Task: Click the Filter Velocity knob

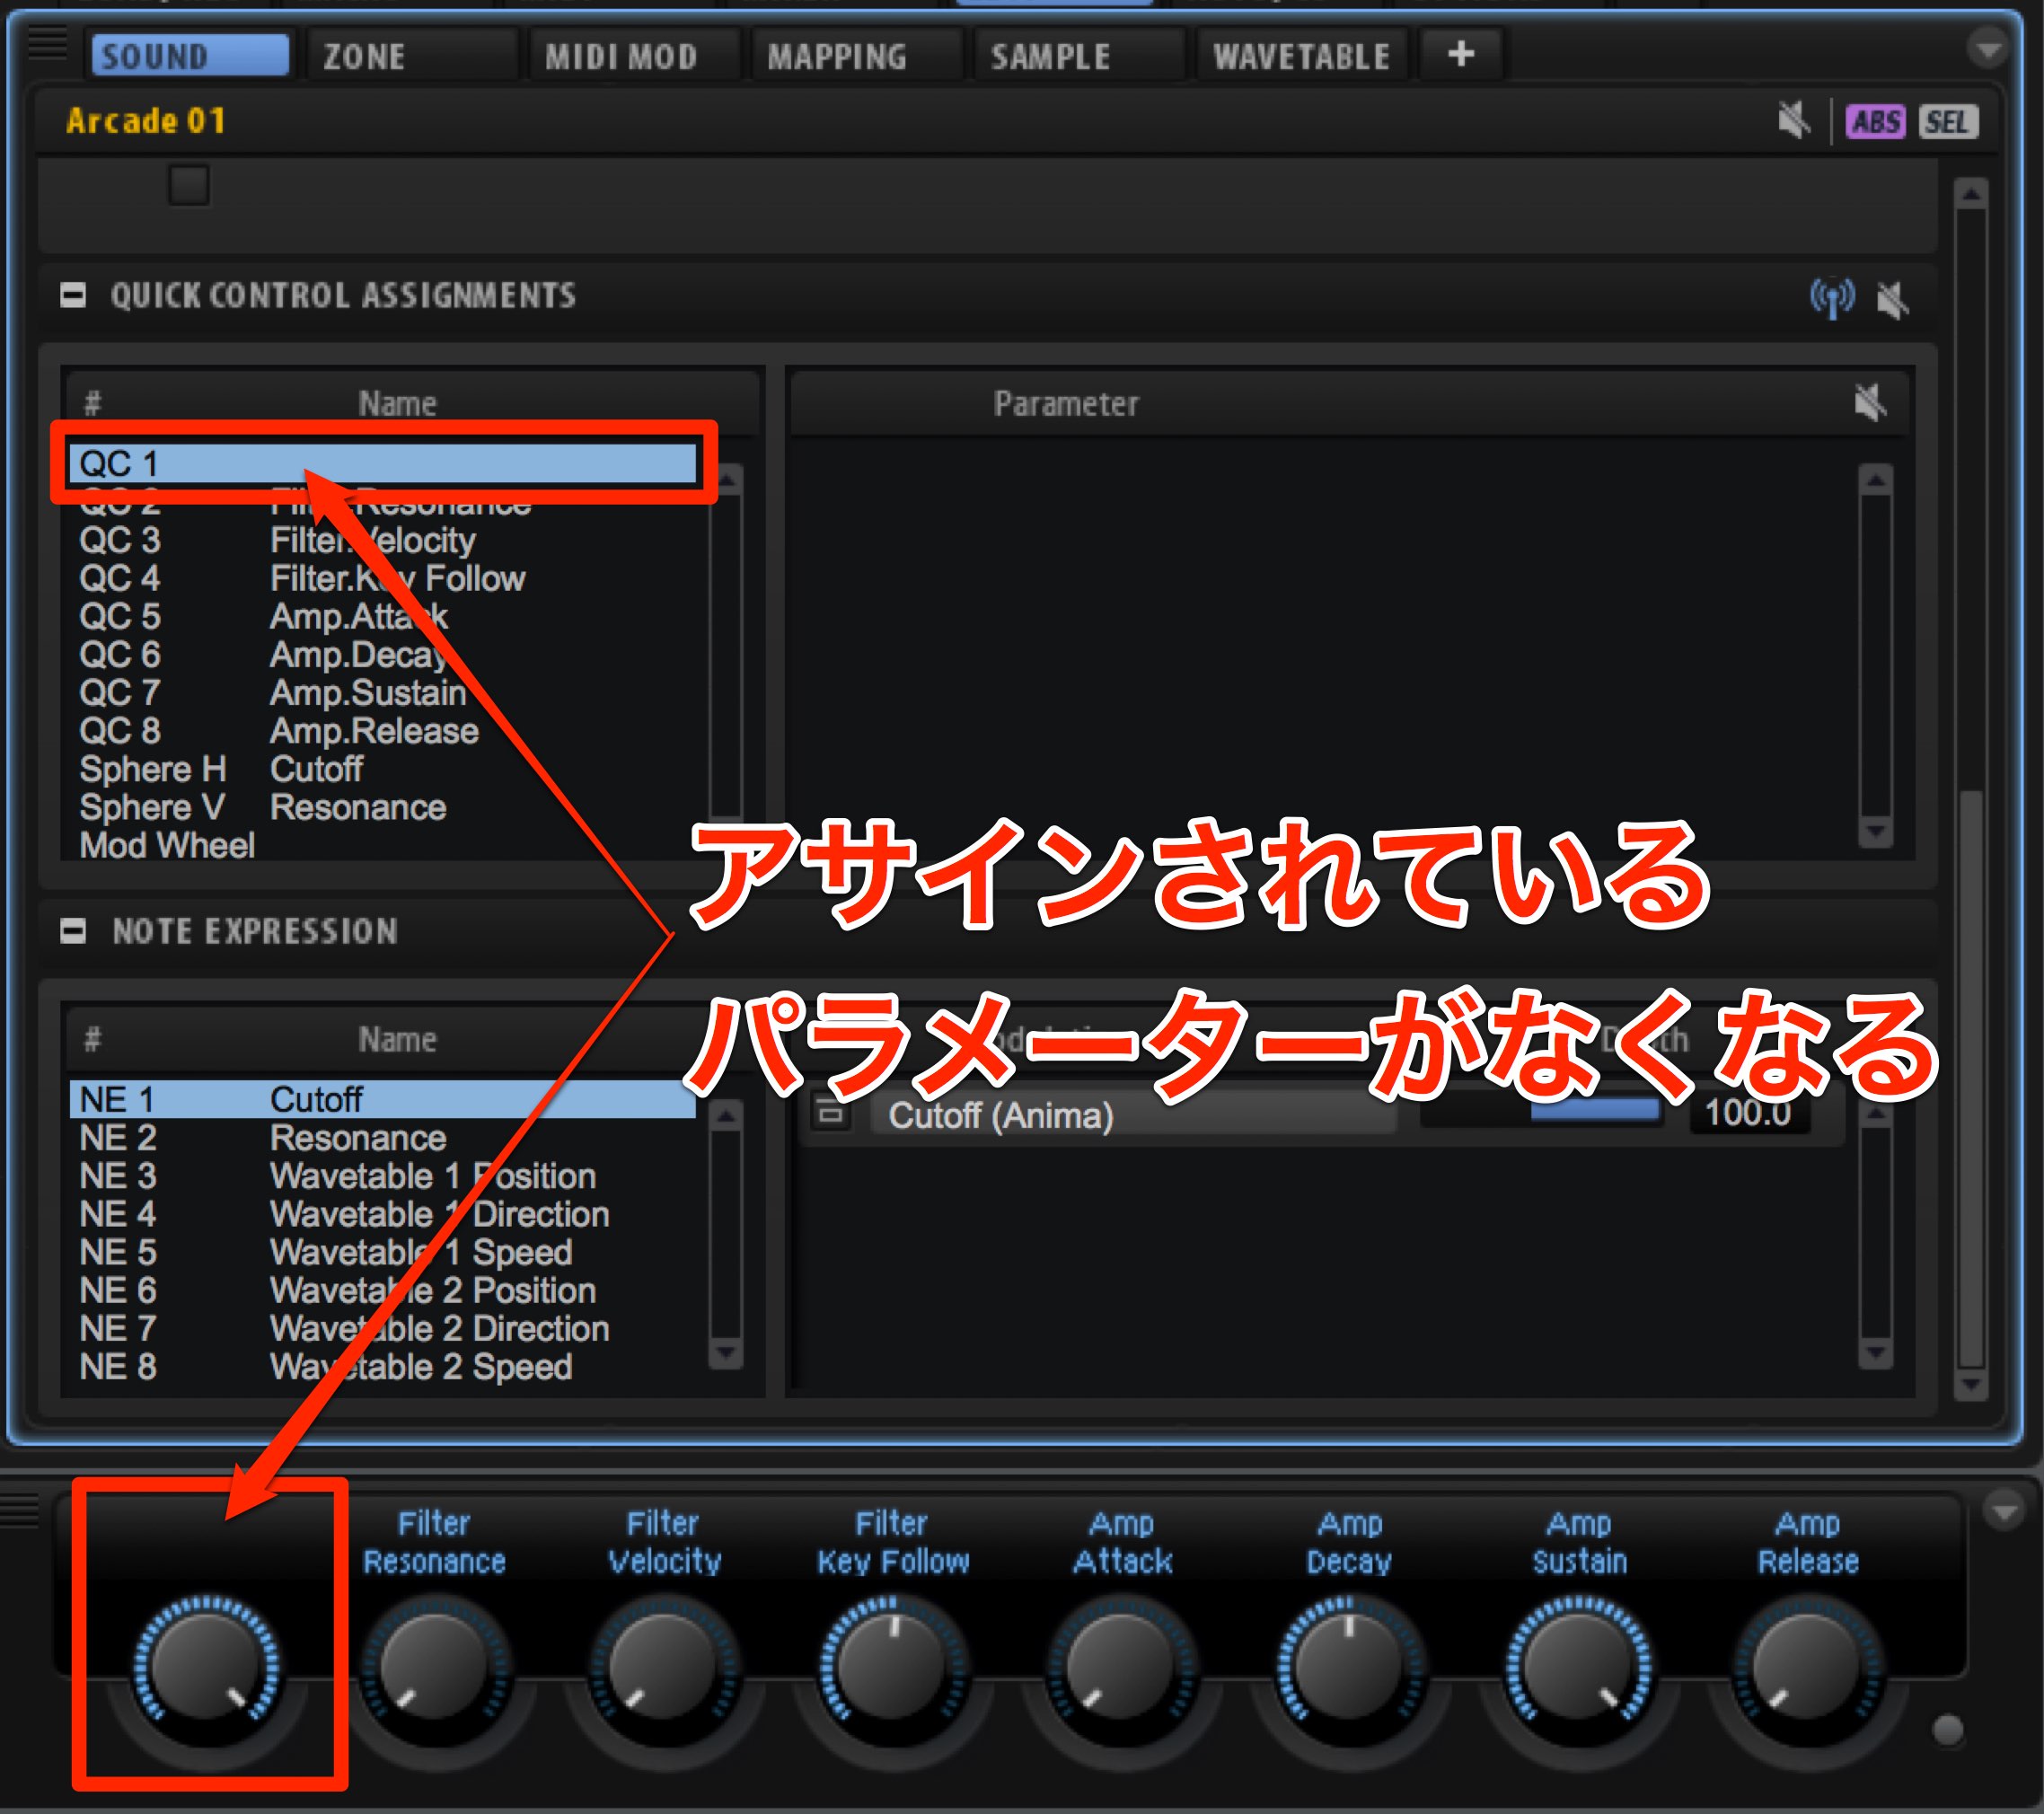Action: point(663,1667)
